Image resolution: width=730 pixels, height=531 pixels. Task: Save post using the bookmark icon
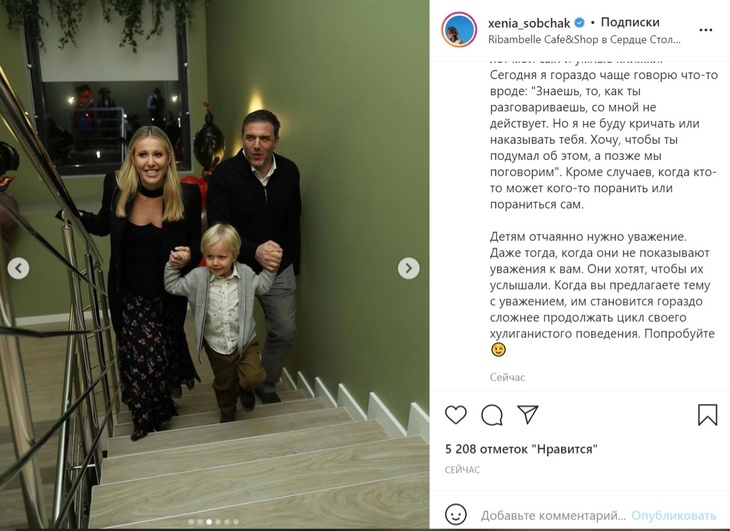point(707,414)
